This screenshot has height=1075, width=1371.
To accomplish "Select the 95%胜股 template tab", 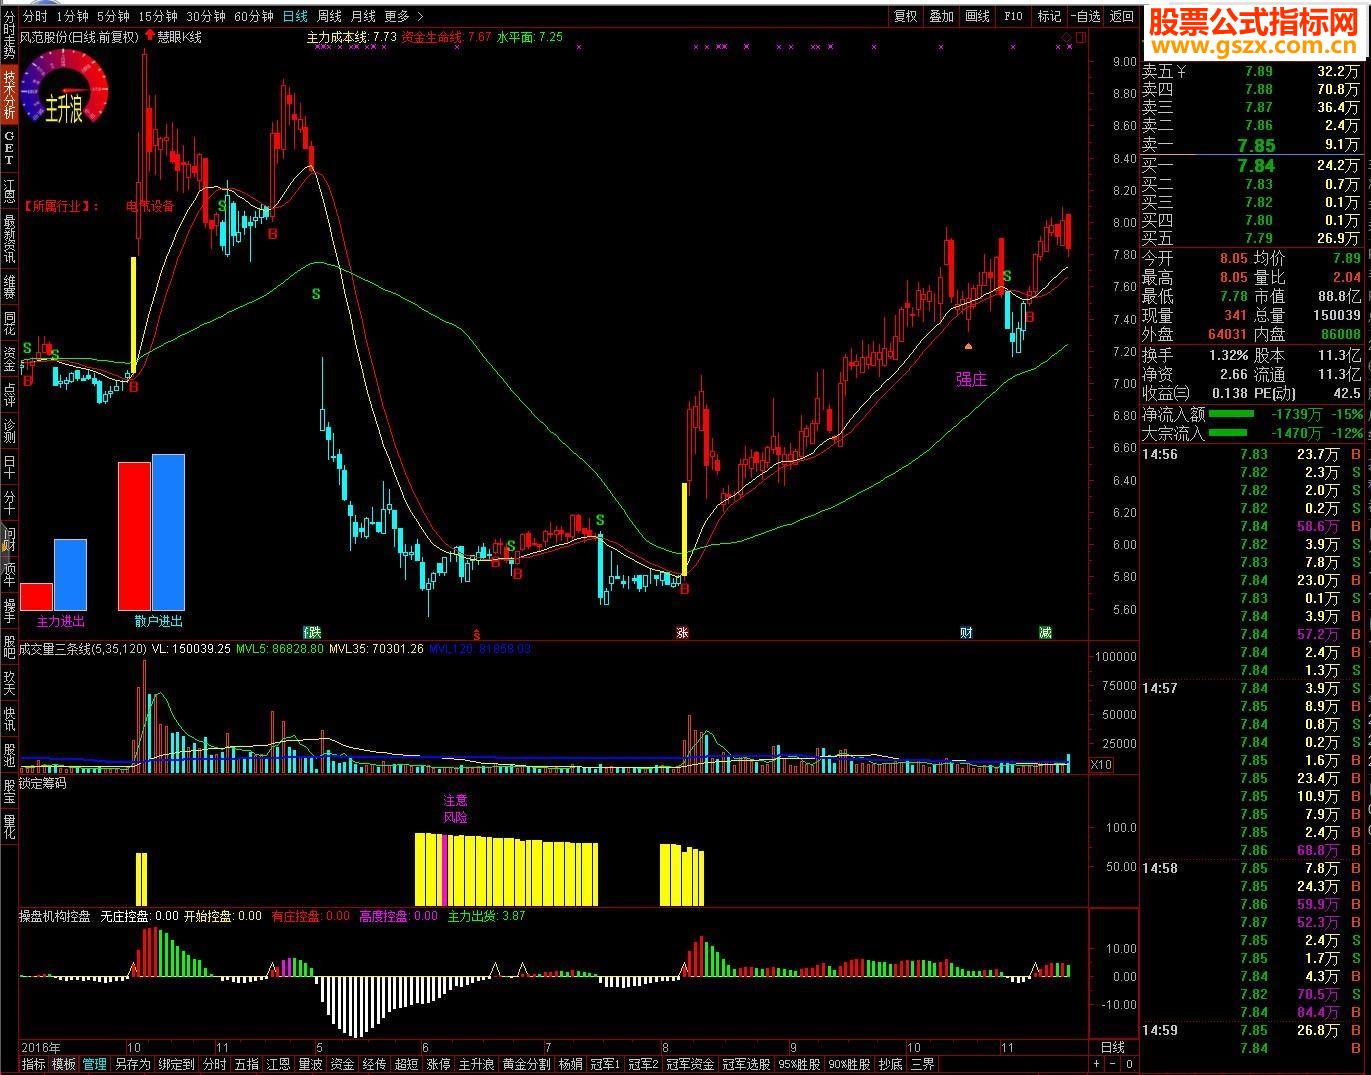I will tap(800, 1064).
